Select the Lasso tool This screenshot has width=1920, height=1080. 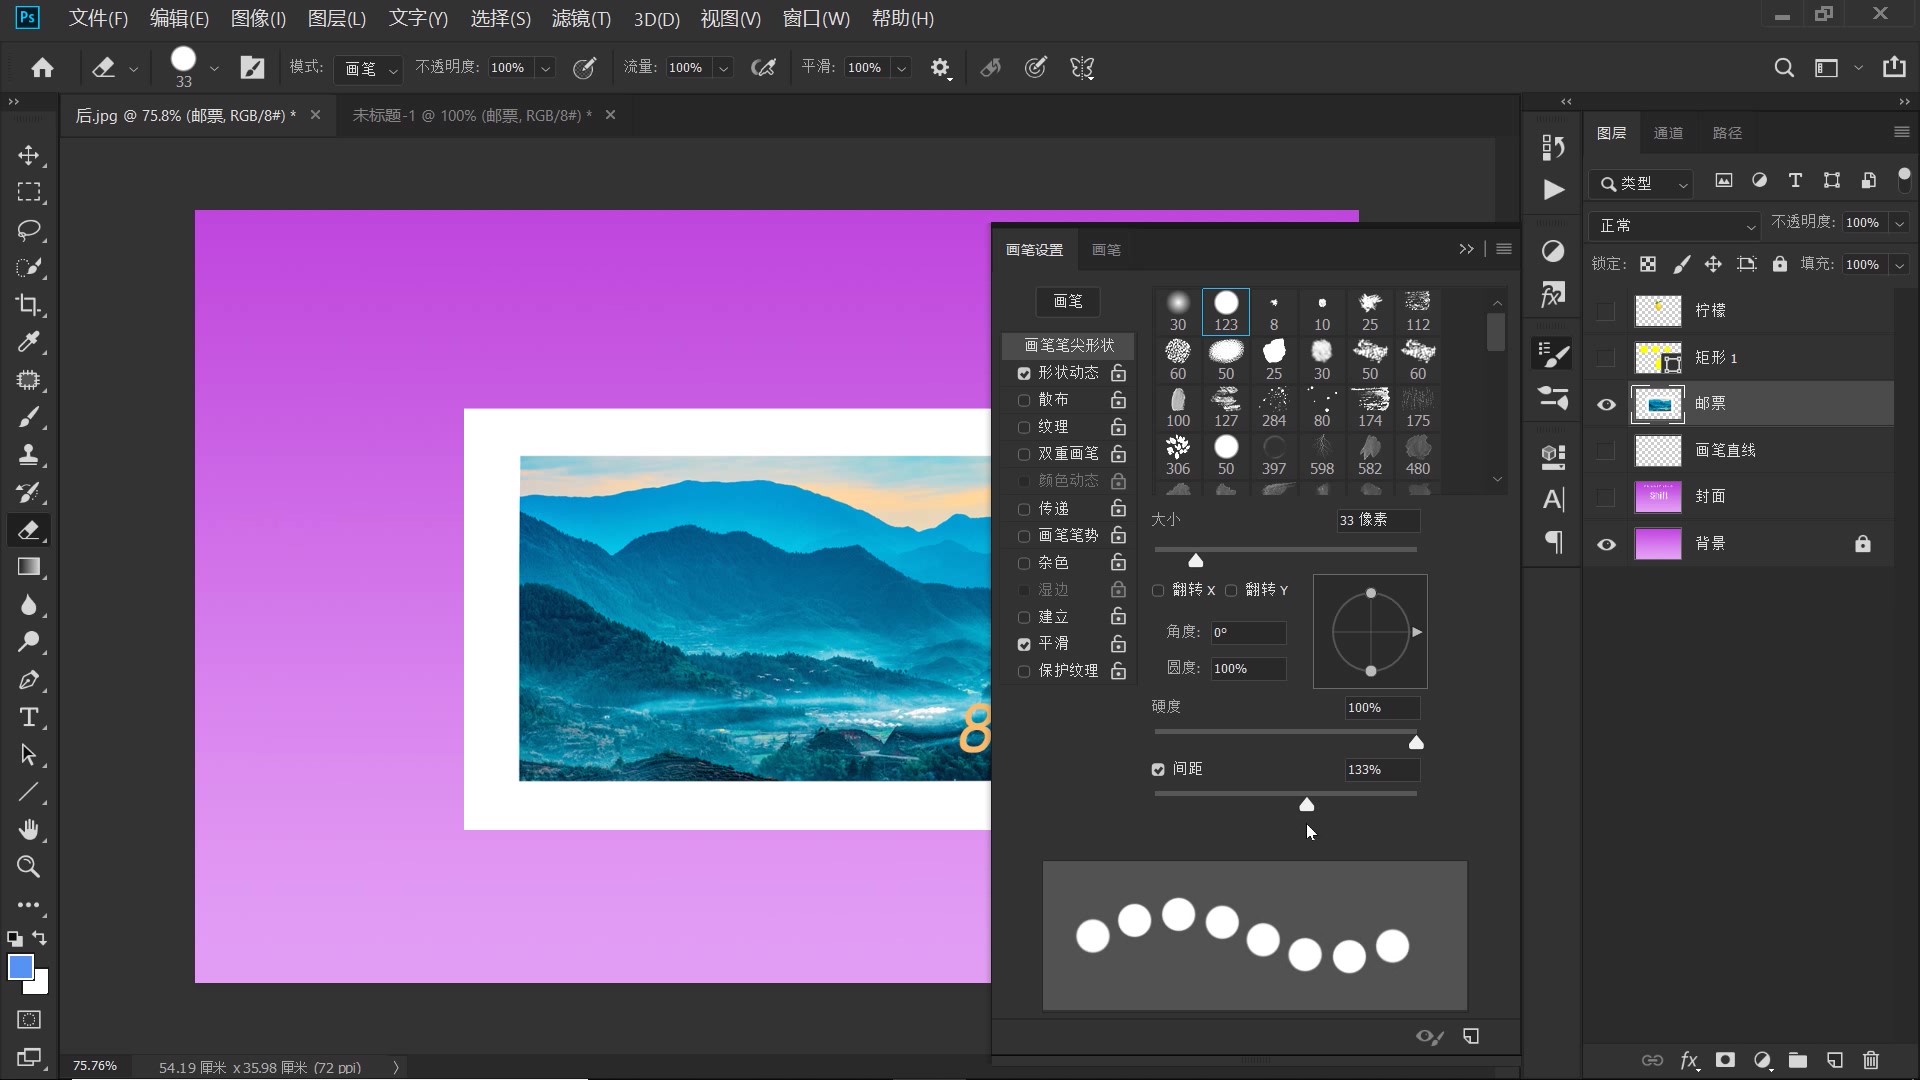pos(28,230)
